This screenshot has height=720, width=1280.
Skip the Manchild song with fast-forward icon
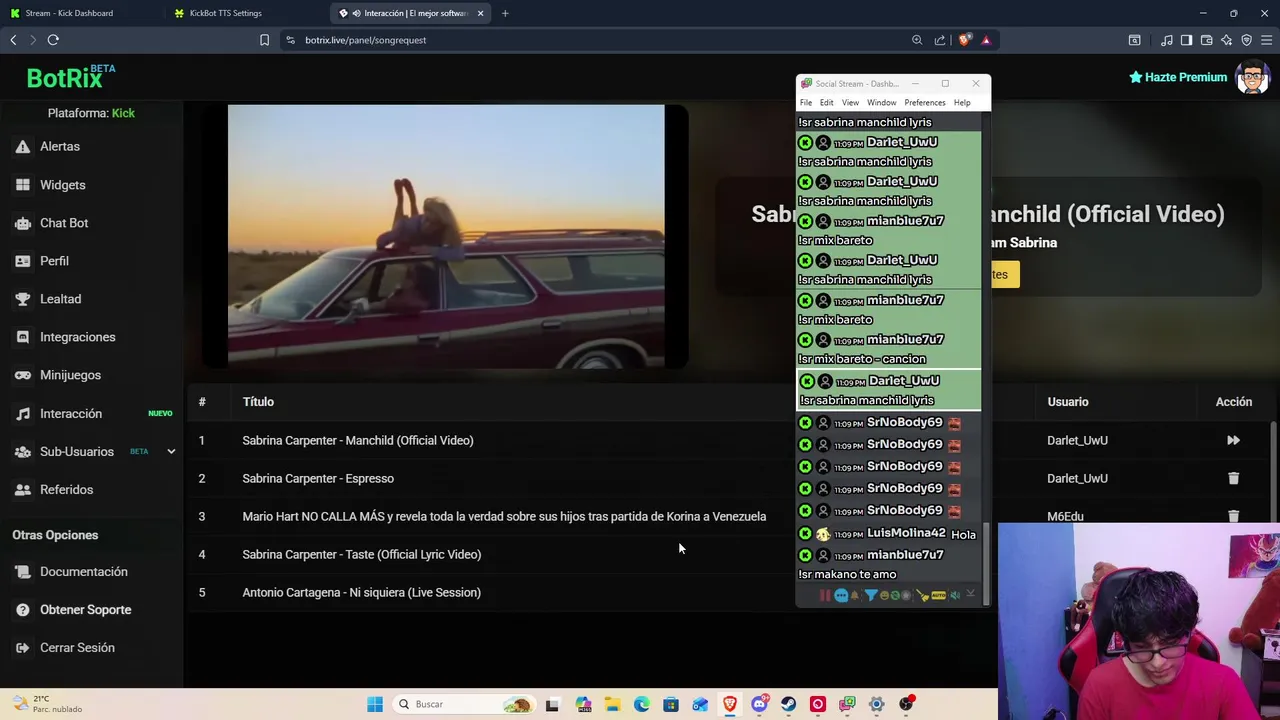(1233, 440)
